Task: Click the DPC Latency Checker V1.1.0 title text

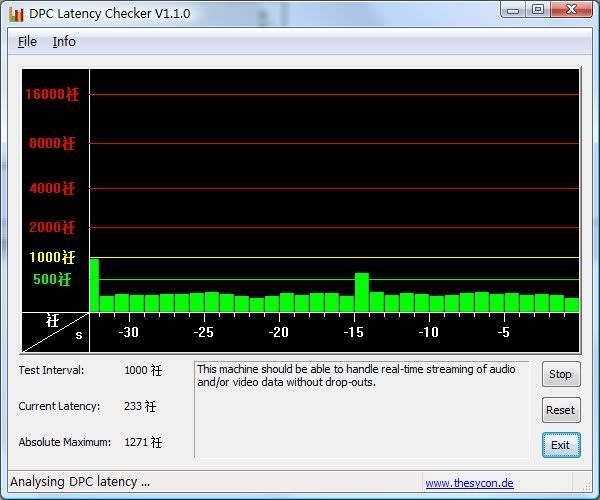Action: pos(110,14)
